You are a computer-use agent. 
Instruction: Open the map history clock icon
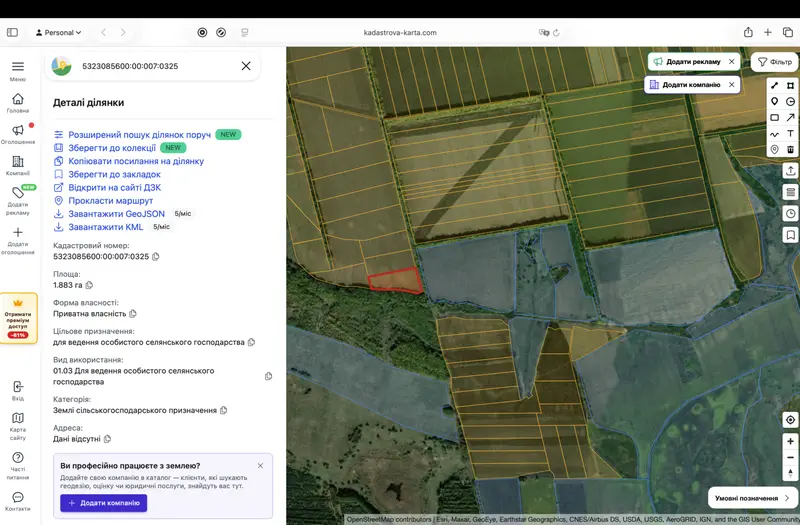790,213
